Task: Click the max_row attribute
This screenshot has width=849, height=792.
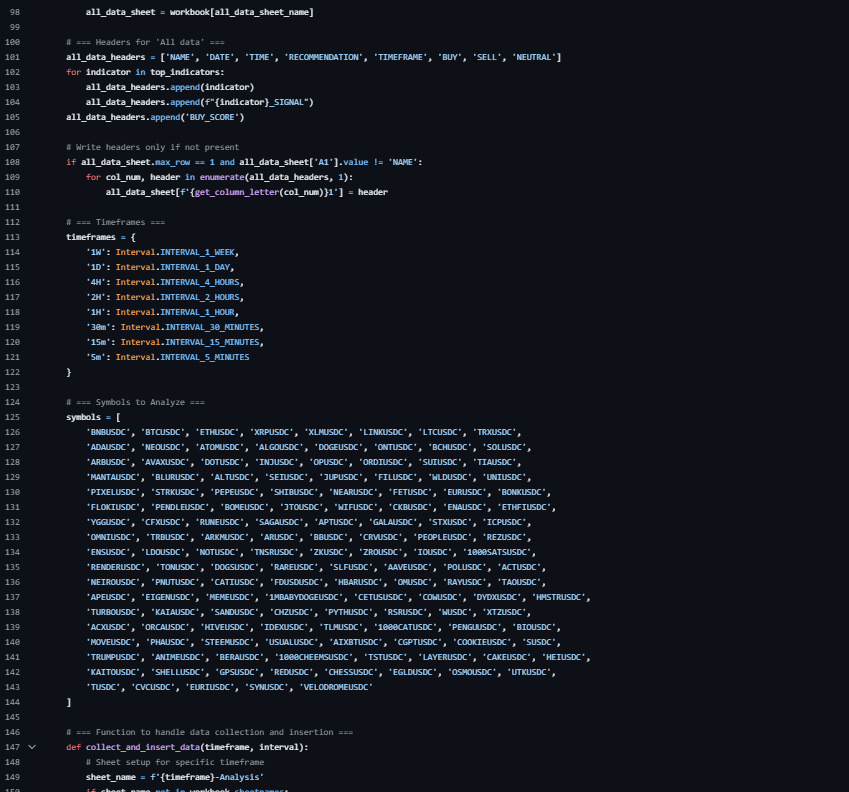Action: coord(172,162)
